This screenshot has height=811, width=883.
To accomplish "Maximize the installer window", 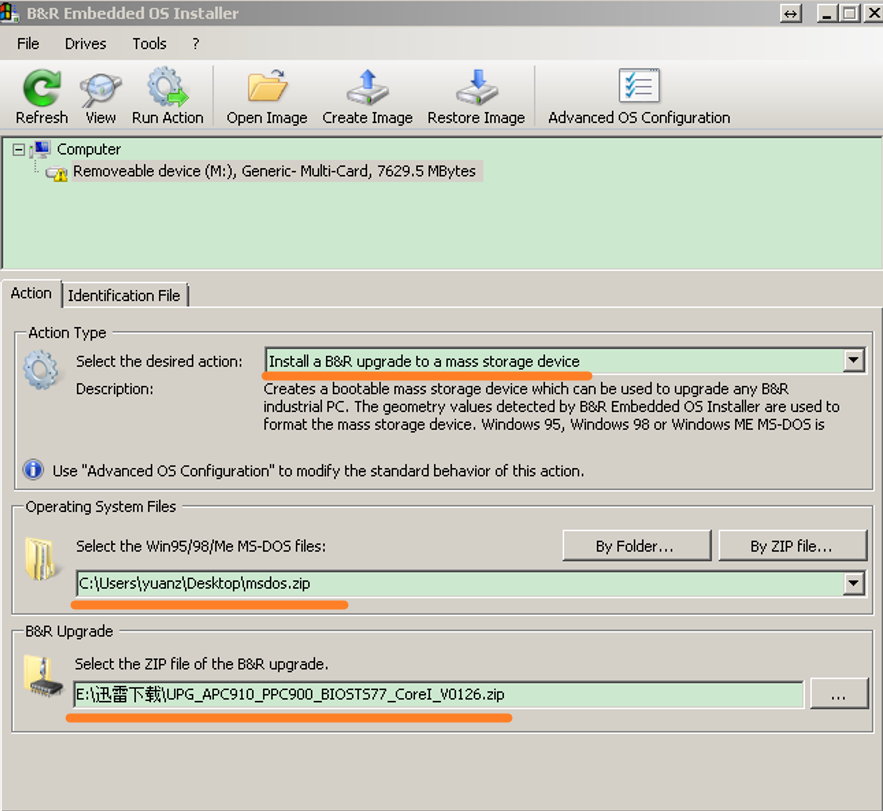I will point(849,14).
